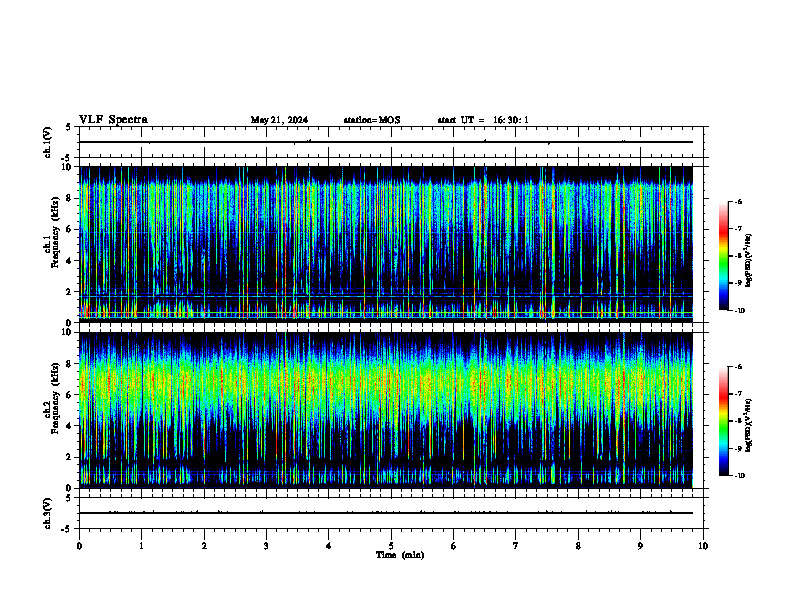This screenshot has width=792, height=612.
Task: Click the ch.2 color bar "-6" tick label
Action: 738,367
